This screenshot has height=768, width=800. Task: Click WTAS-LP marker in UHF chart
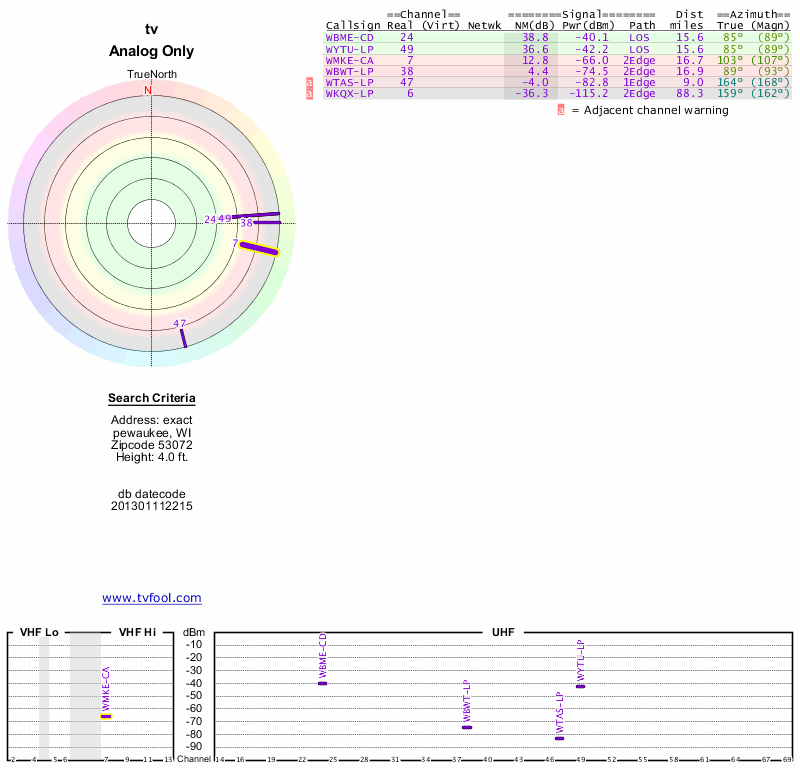click(560, 738)
